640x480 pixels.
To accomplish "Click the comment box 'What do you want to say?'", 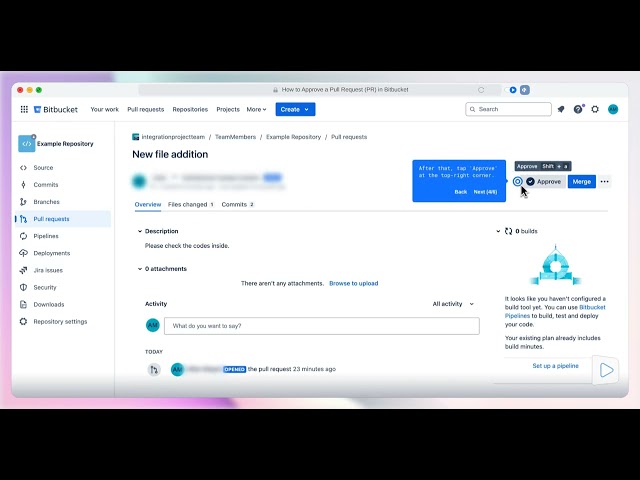I will (322, 326).
